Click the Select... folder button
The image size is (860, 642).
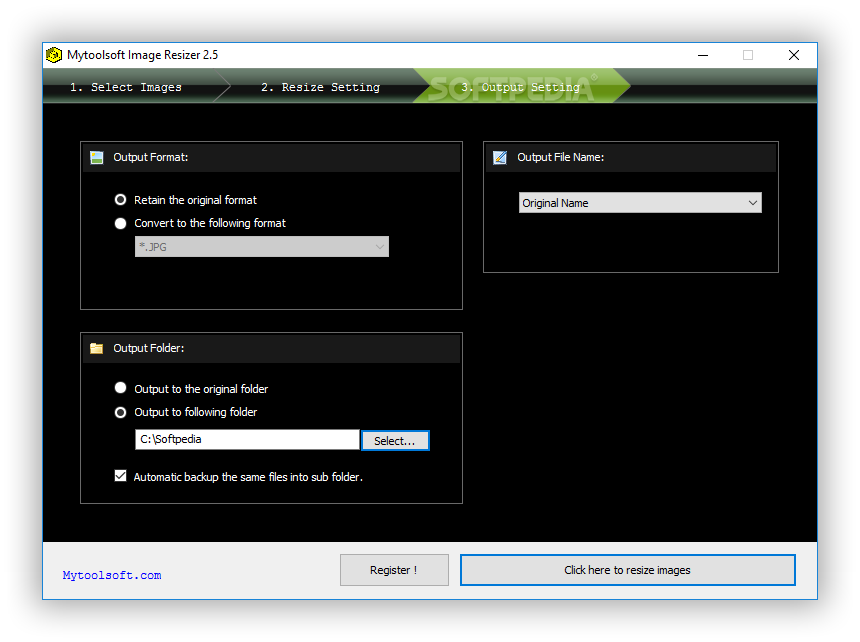click(x=395, y=441)
